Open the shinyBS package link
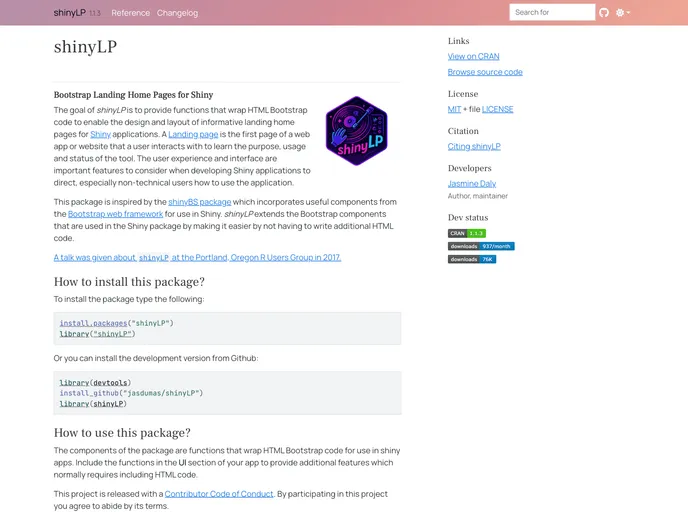The width and height of the screenshot is (688, 512). (200, 202)
